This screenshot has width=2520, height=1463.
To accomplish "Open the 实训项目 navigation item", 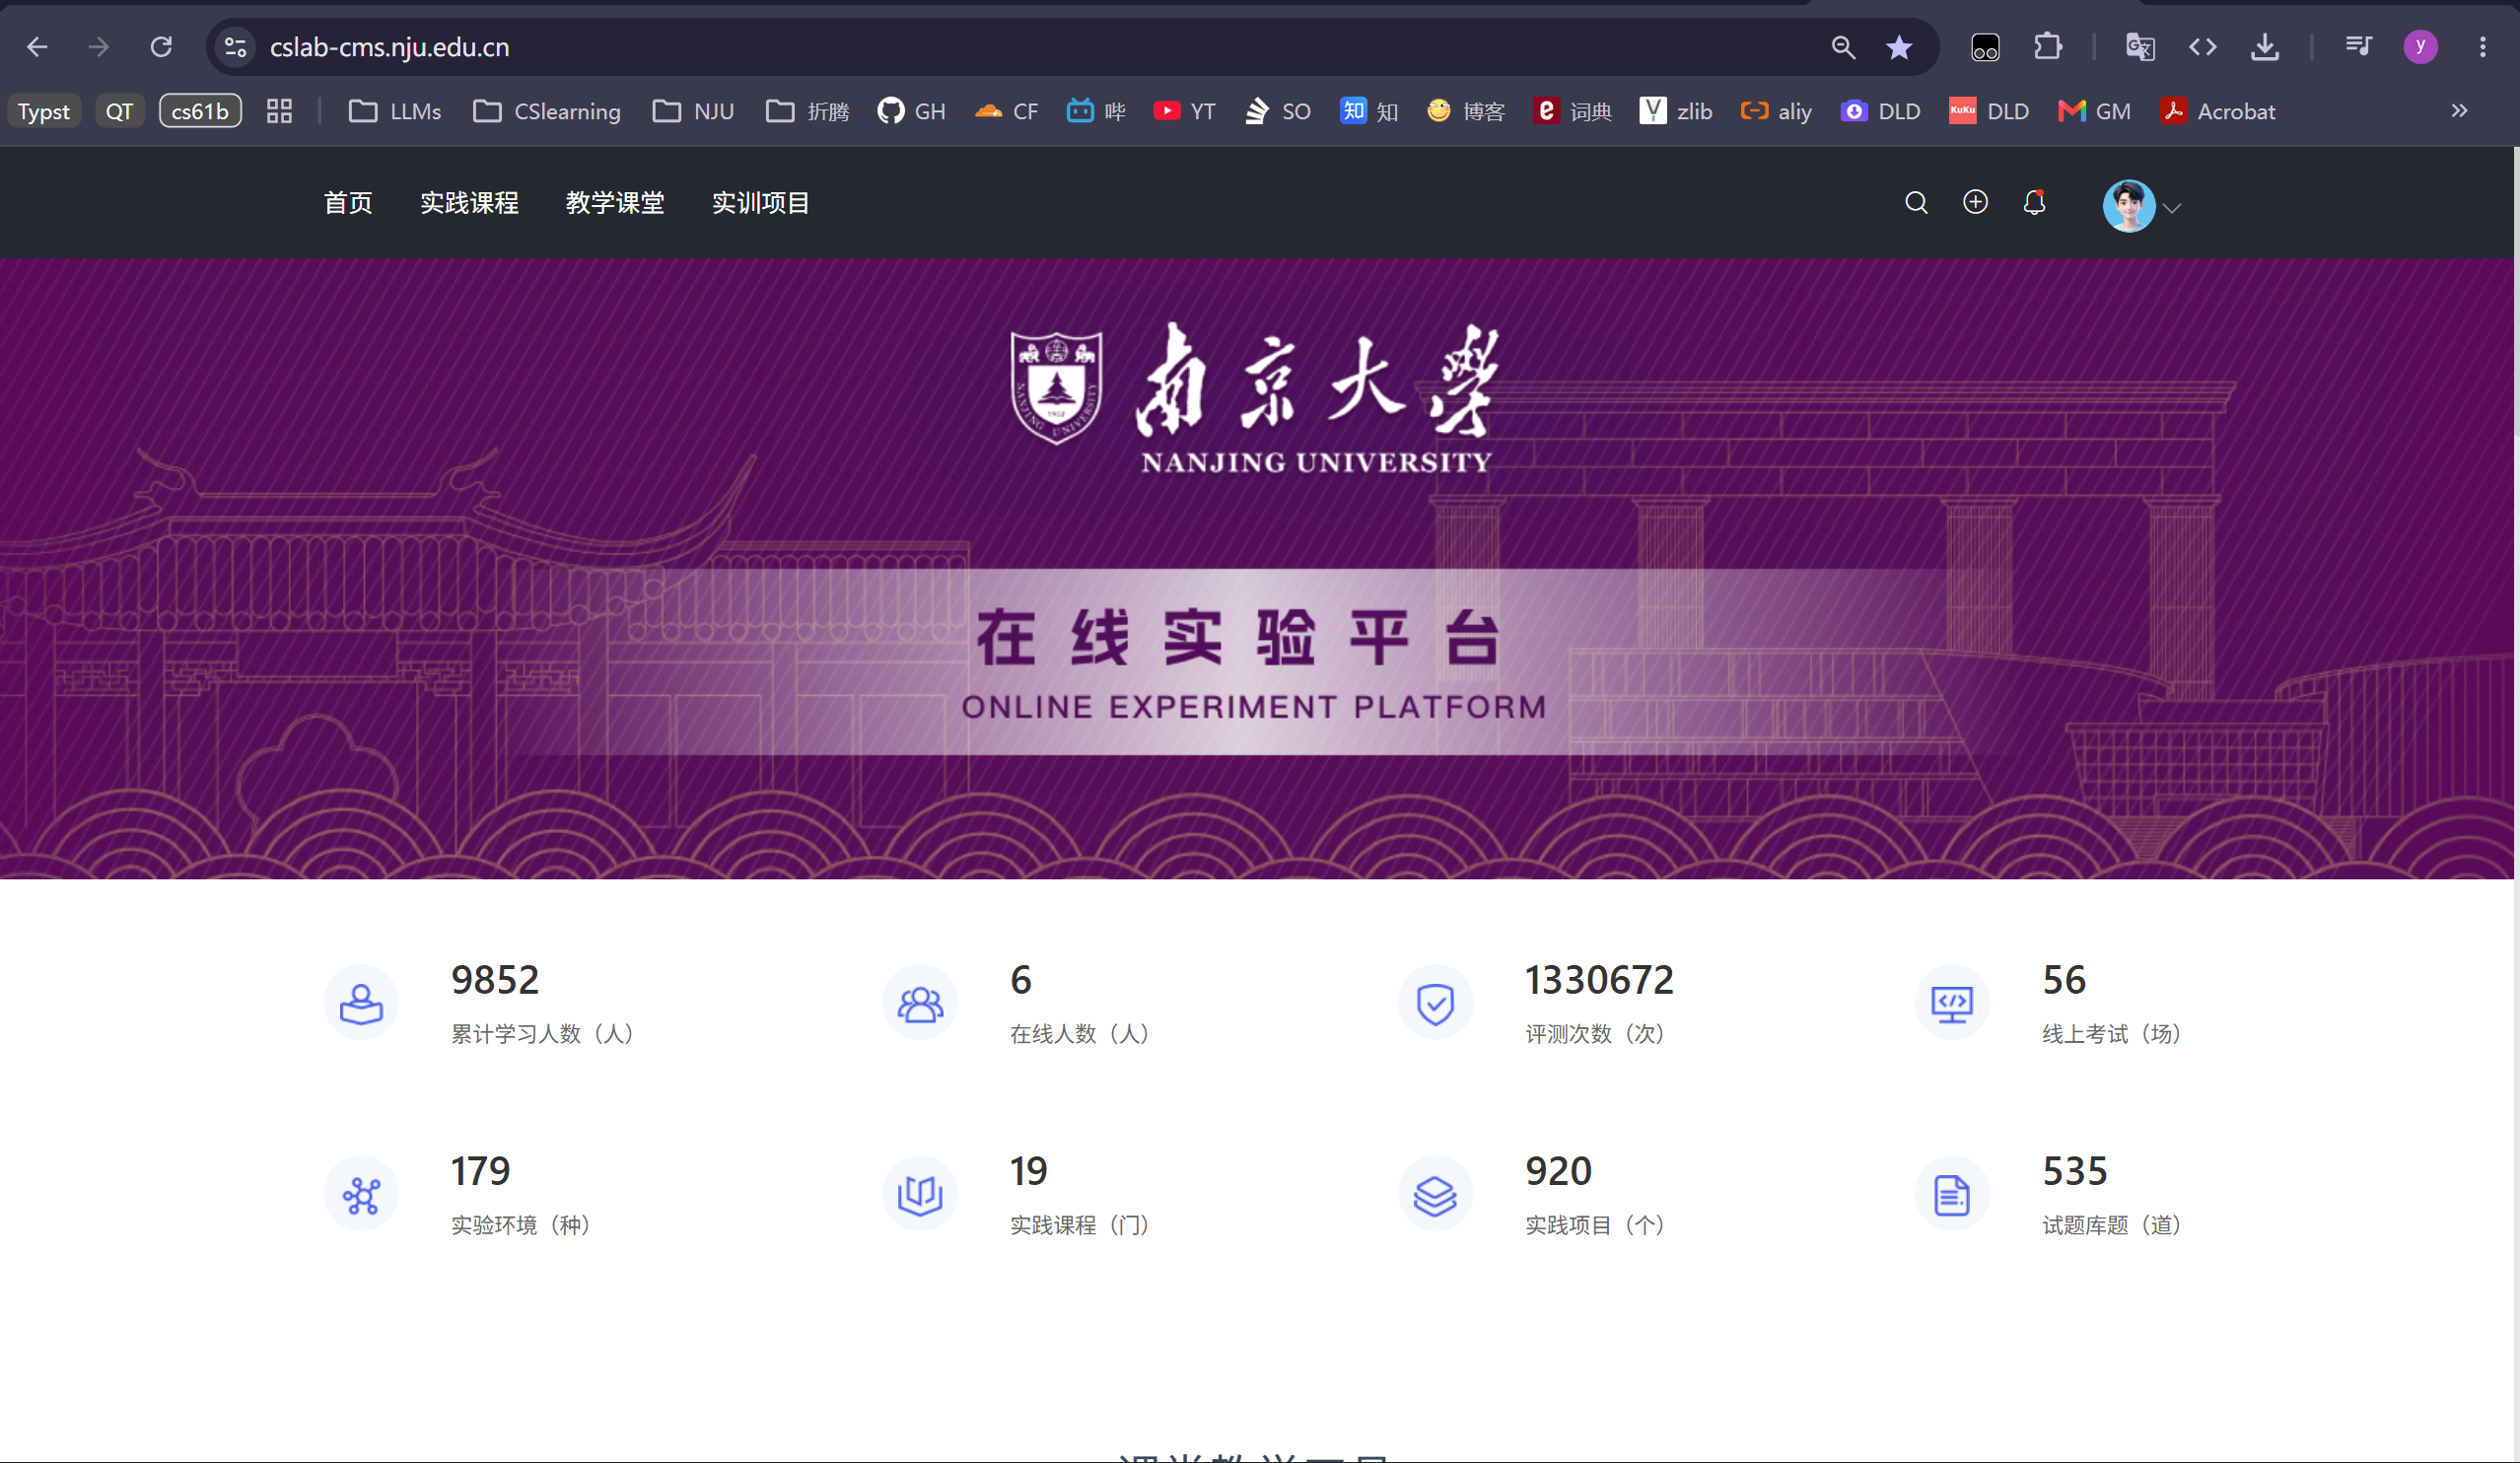I will [x=761, y=203].
